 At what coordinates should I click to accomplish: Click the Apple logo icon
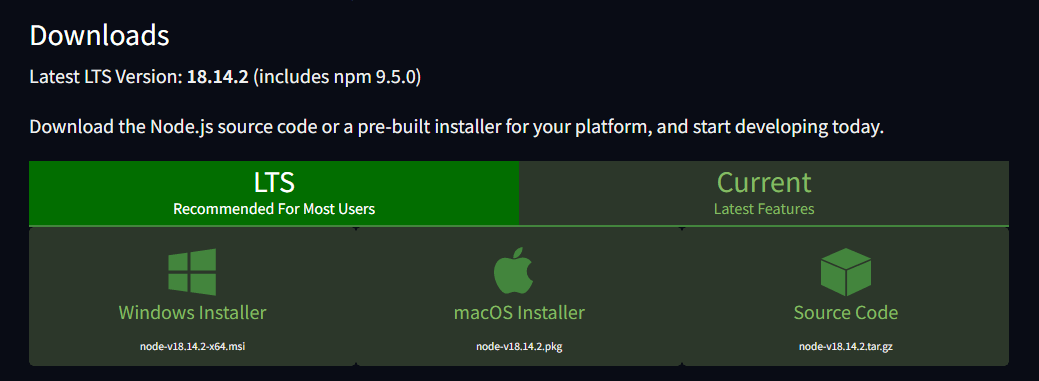[x=514, y=270]
